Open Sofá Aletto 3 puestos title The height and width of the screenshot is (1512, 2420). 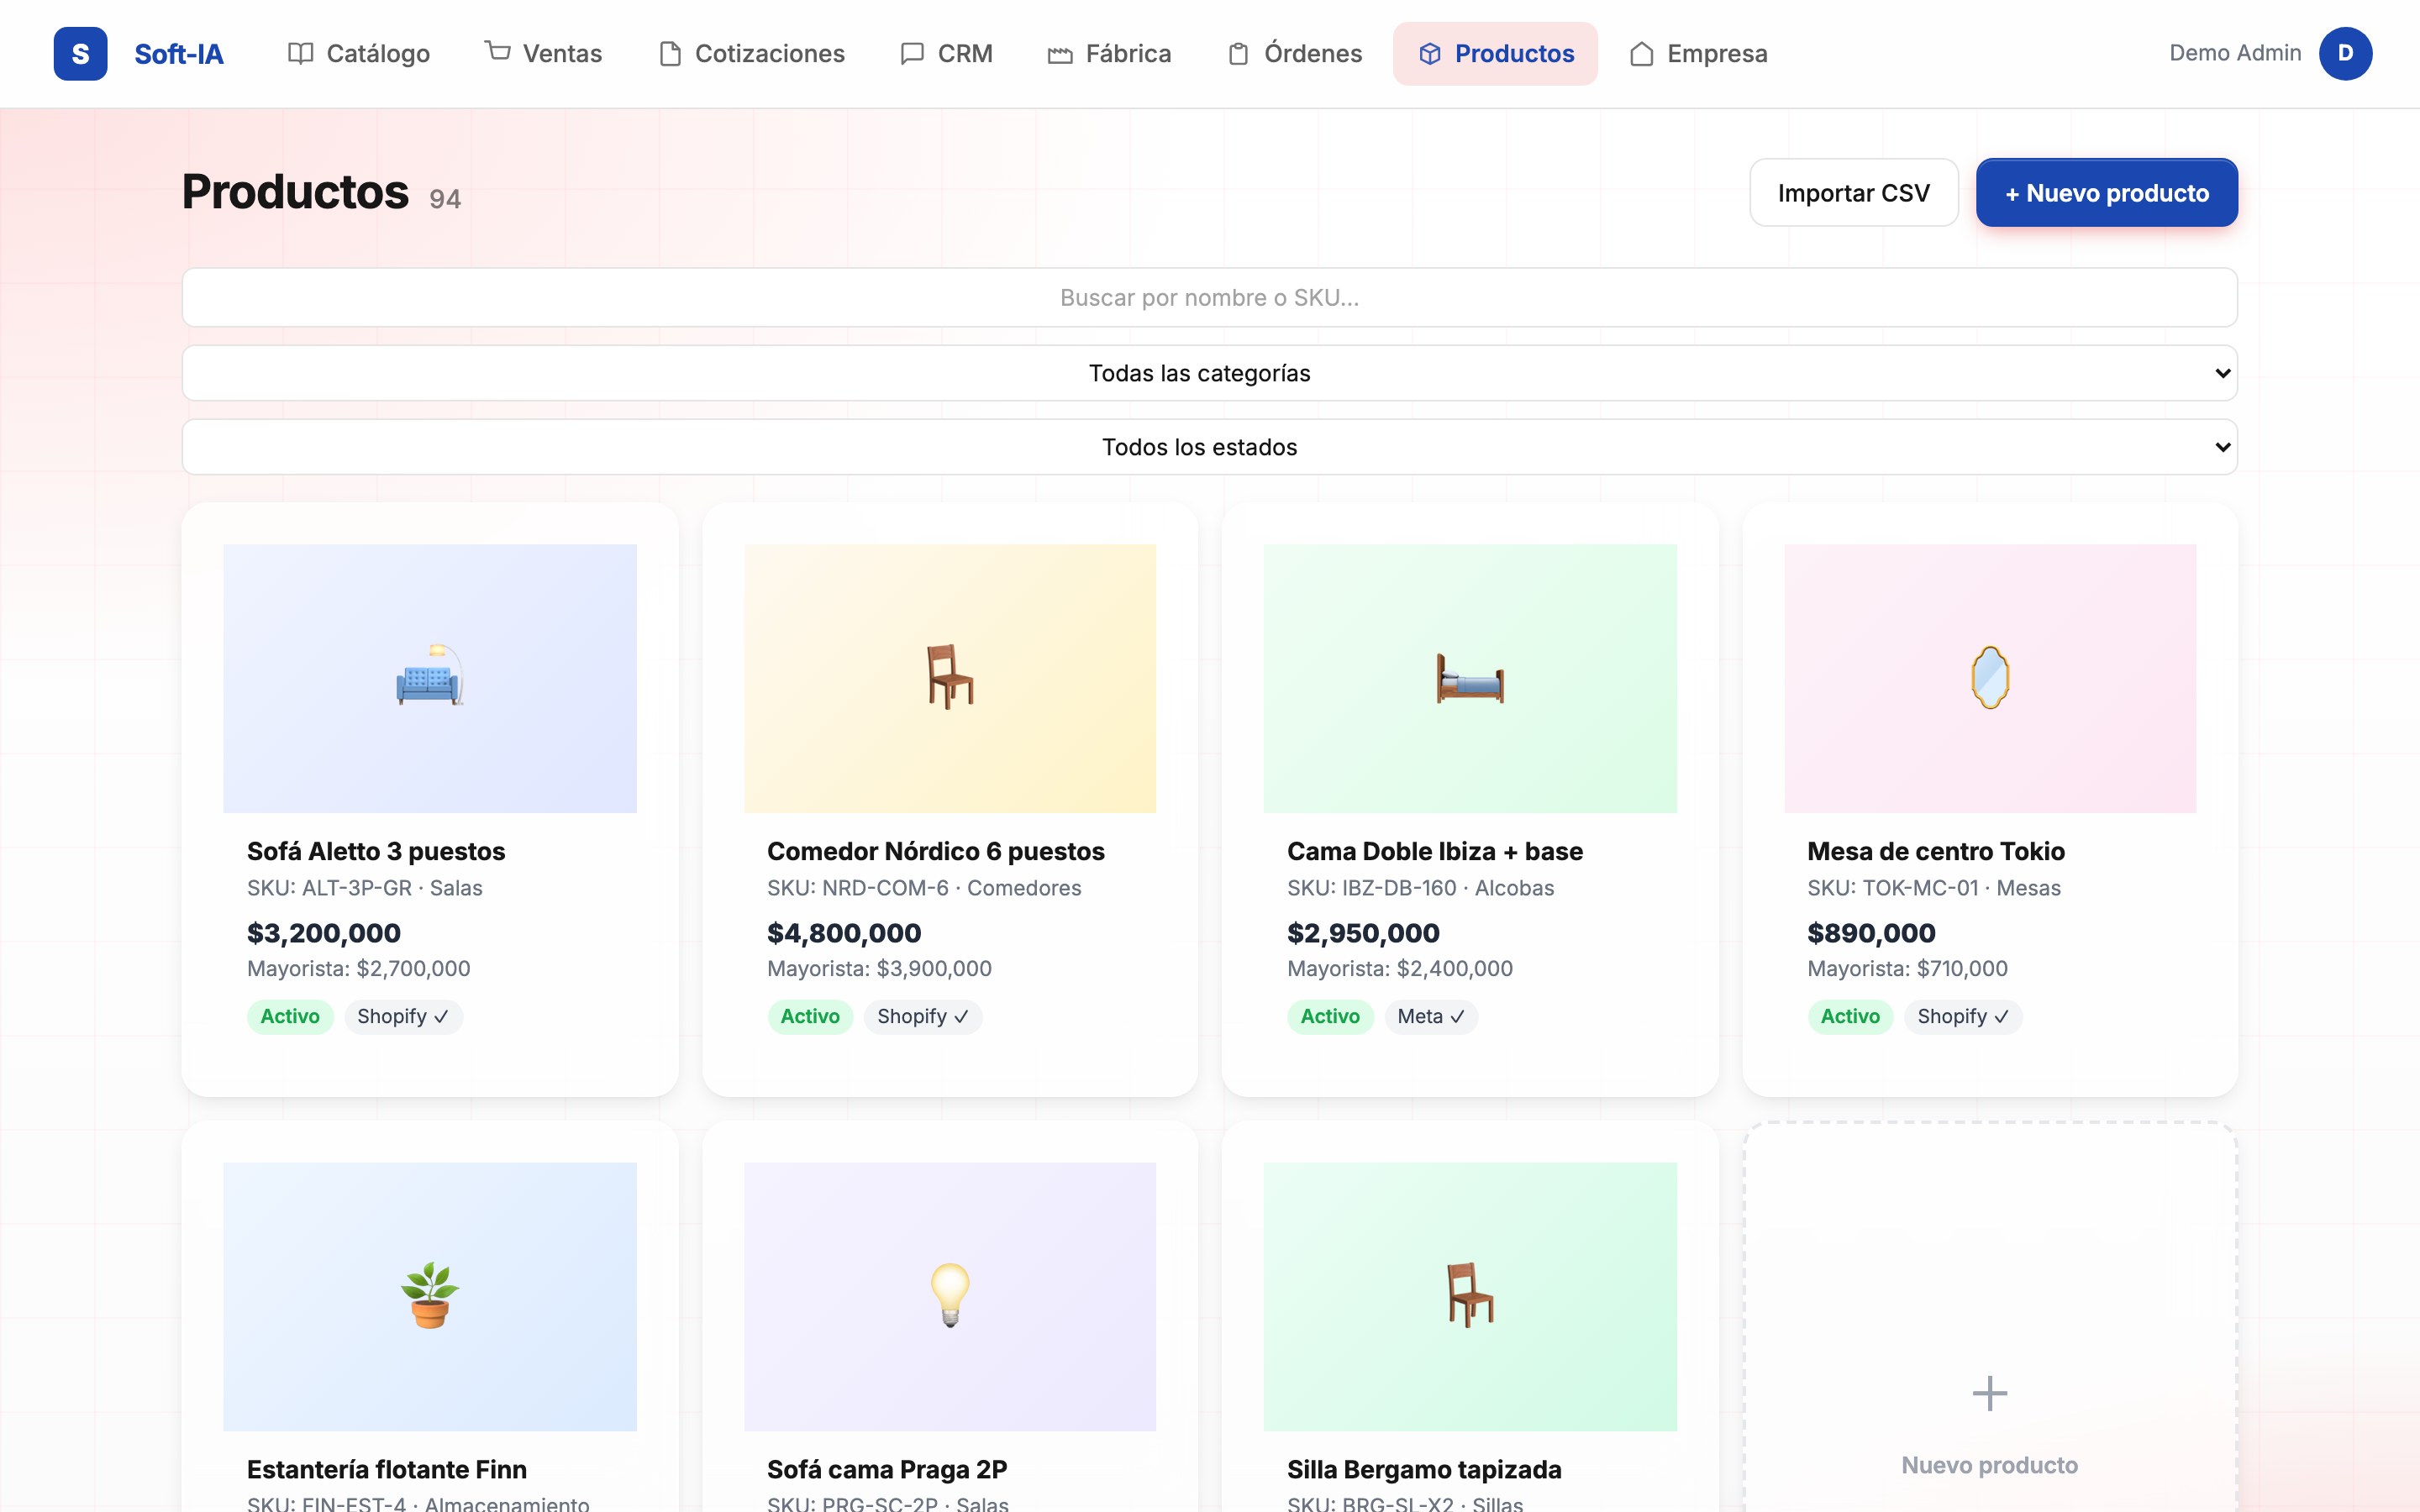point(376,851)
